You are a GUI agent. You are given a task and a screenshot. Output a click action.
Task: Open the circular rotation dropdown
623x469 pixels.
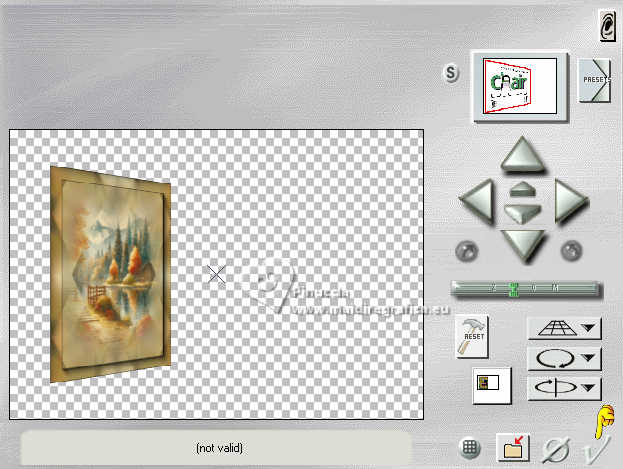[x=565, y=359]
